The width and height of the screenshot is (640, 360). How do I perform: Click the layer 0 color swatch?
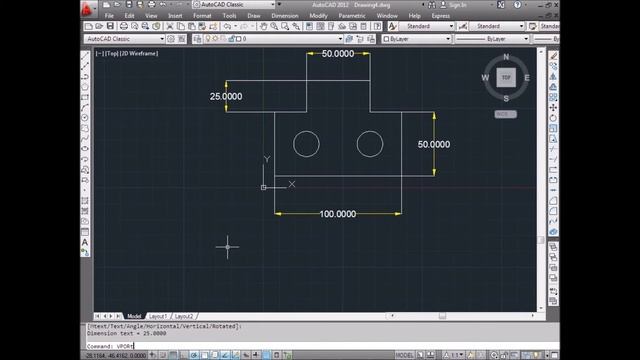pos(239,39)
